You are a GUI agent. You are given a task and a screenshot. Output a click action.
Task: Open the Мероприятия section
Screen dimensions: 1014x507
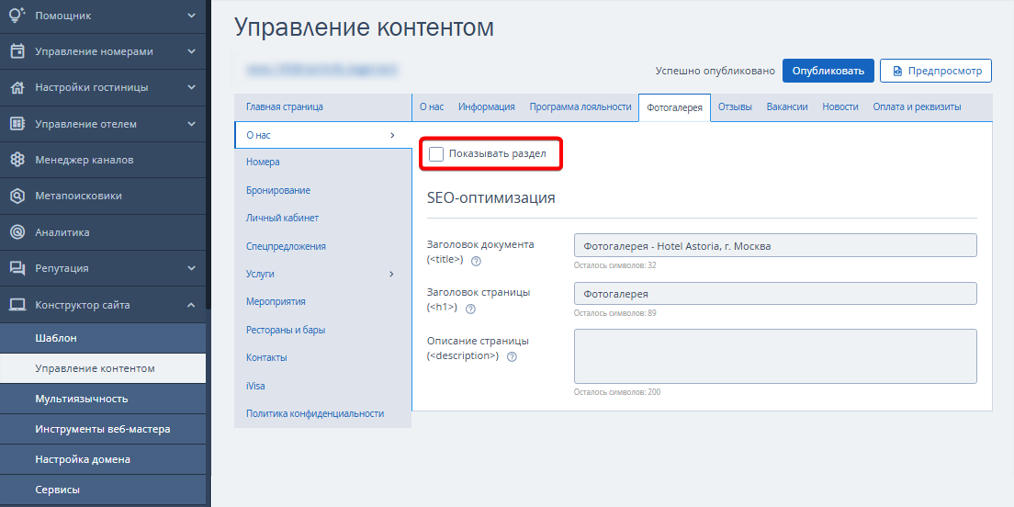click(323, 302)
